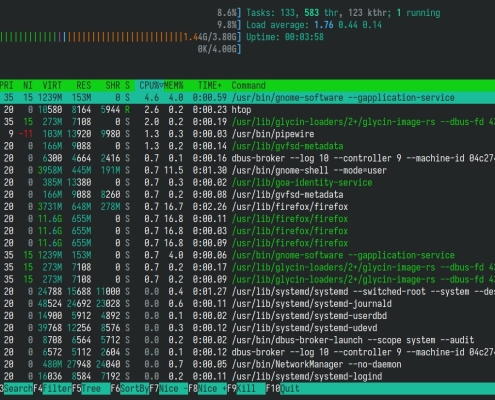Select the goa-identity-service row
This screenshot has height=400, width=495.
(x=247, y=182)
